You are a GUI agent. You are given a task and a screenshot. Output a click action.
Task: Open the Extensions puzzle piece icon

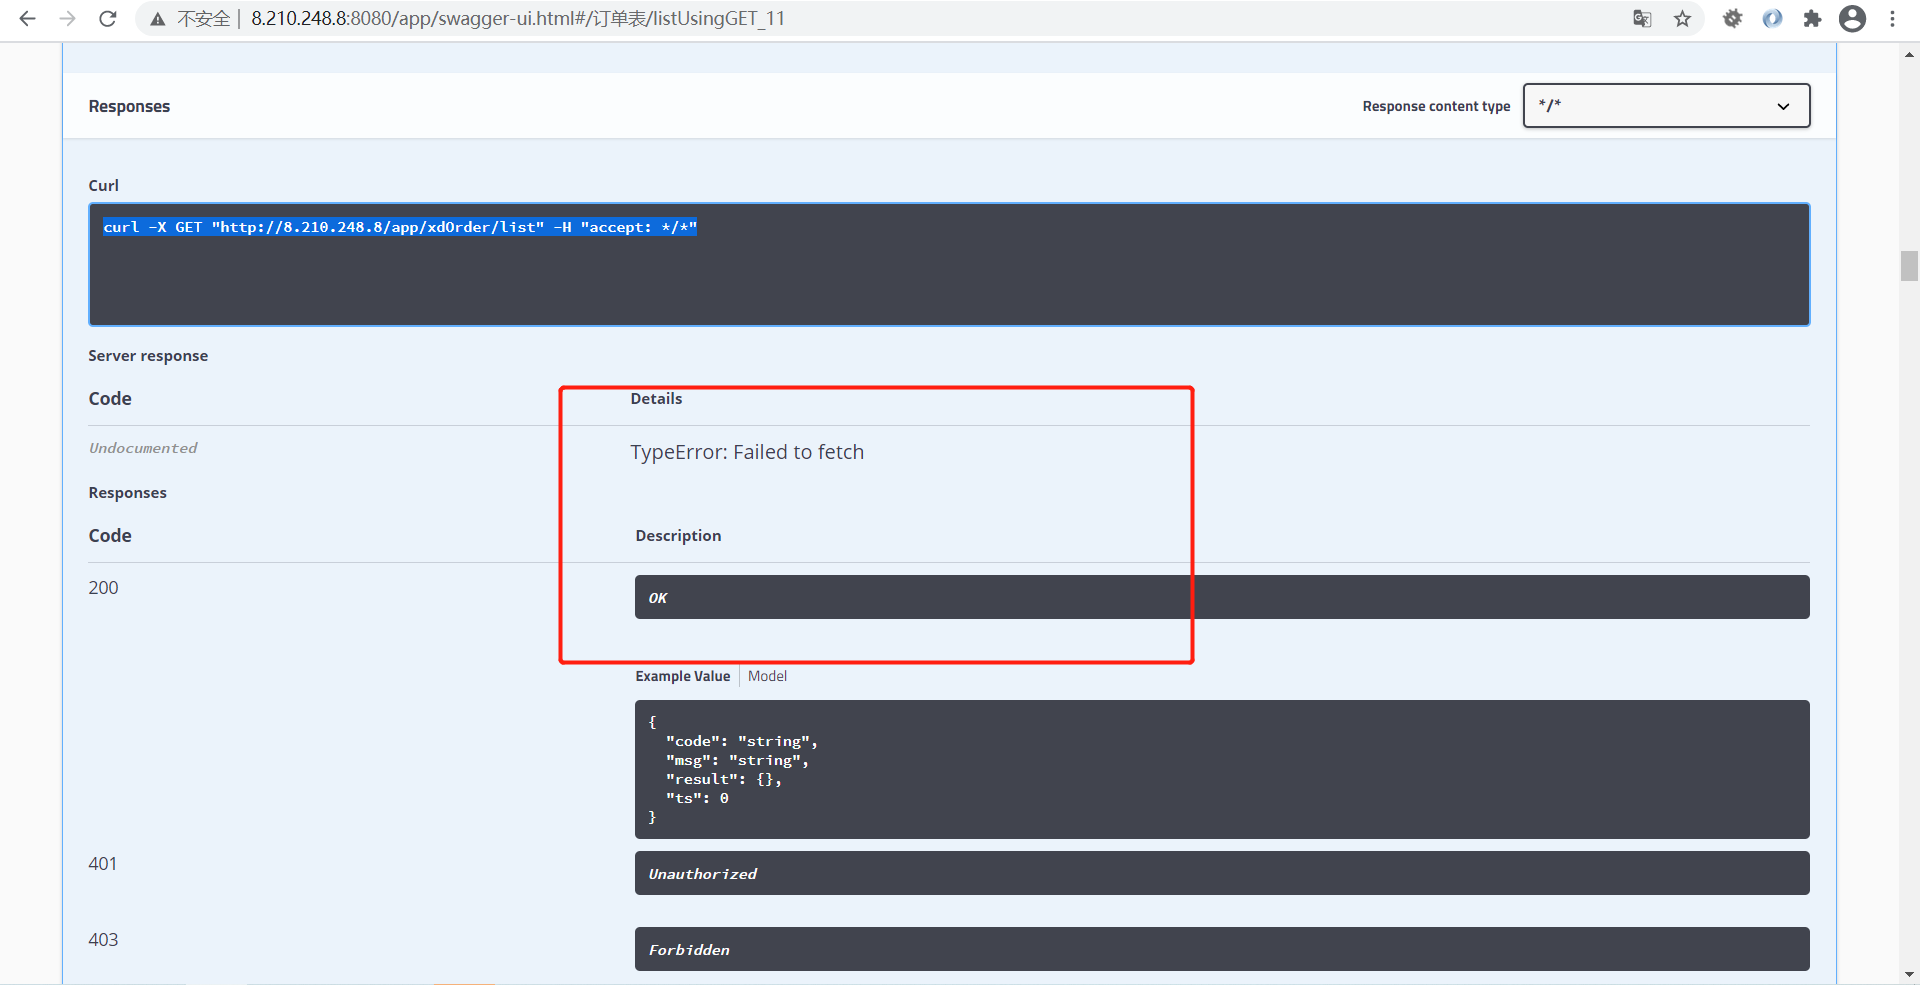1813,18
